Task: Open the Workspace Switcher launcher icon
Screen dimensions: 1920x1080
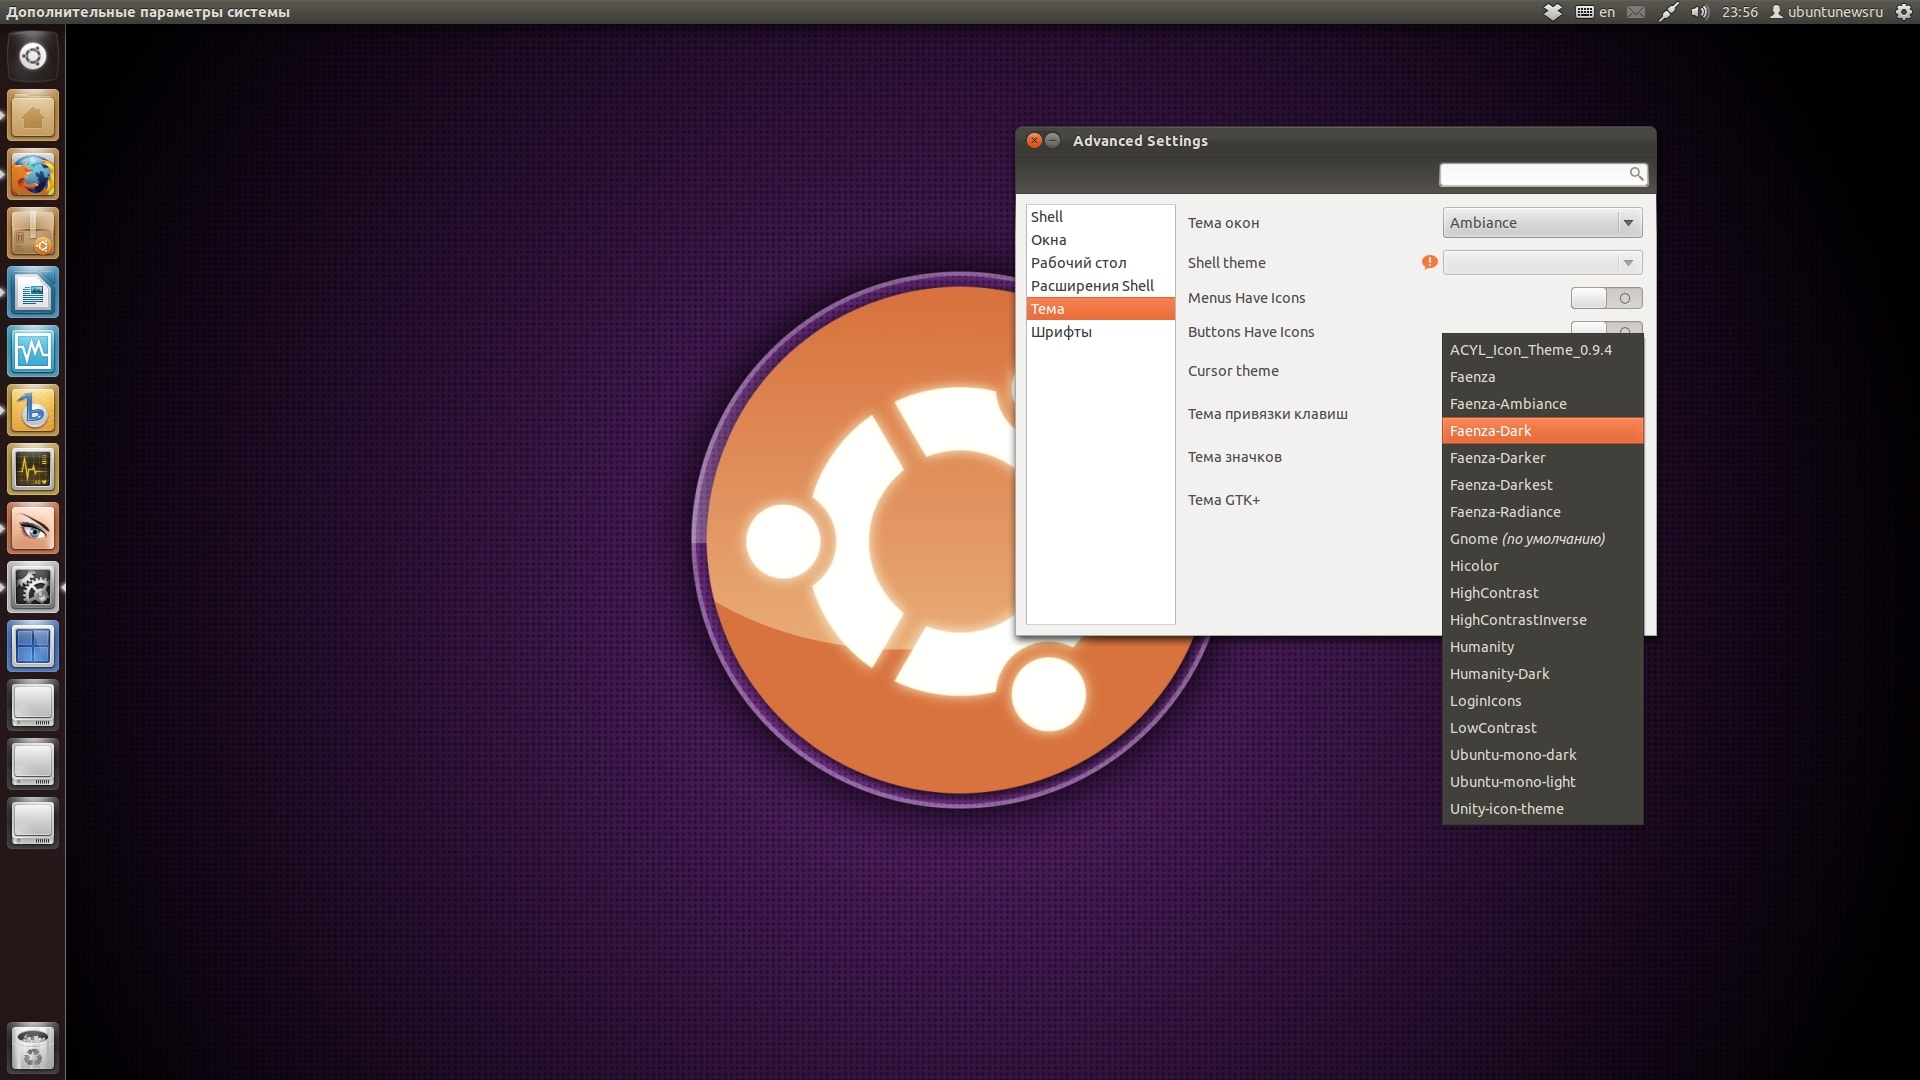Action: pos(33,647)
